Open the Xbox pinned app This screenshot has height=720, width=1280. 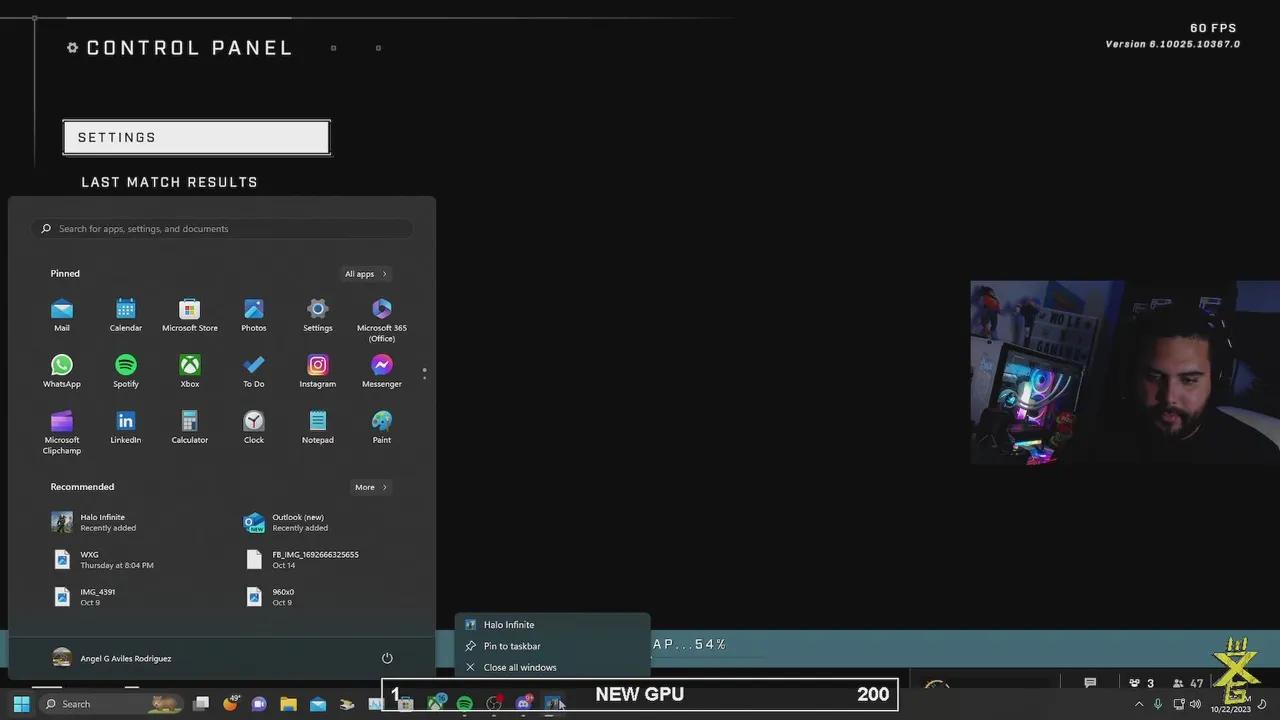[x=190, y=371]
